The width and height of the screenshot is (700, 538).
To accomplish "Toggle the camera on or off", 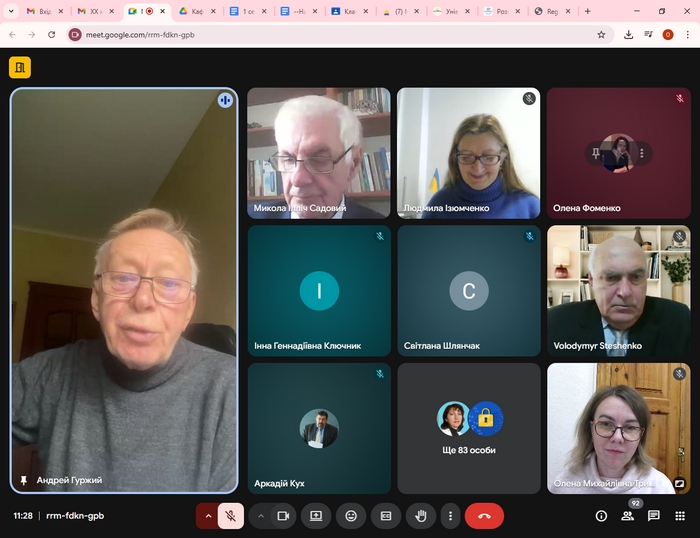I will (x=283, y=516).
